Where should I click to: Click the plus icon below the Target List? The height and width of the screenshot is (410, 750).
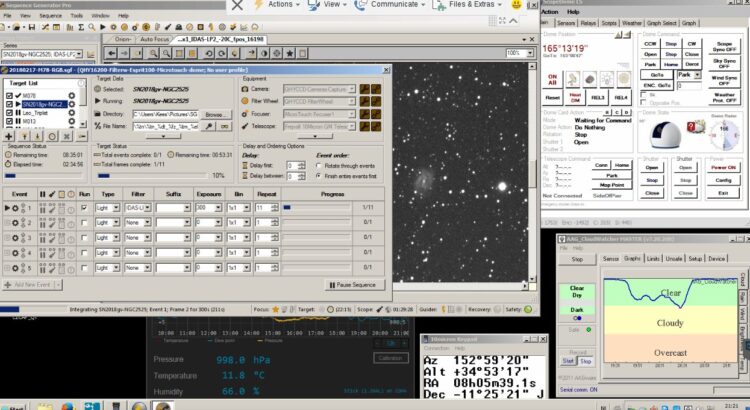point(9,137)
